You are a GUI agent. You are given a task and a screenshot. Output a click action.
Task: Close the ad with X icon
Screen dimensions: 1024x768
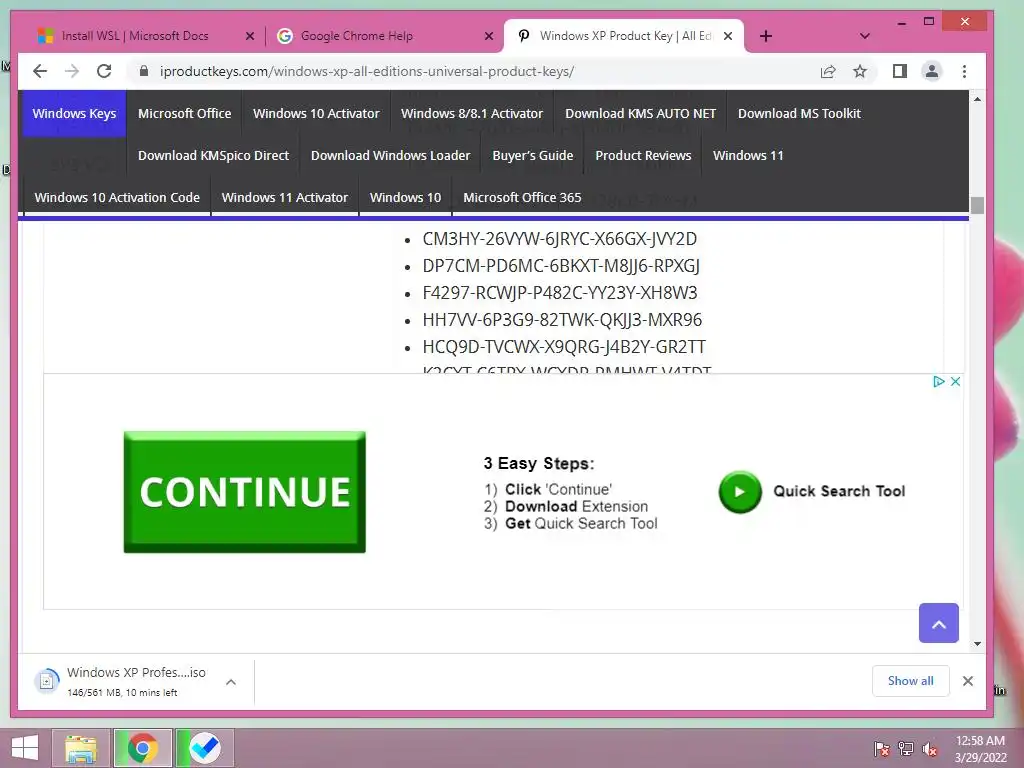(955, 381)
